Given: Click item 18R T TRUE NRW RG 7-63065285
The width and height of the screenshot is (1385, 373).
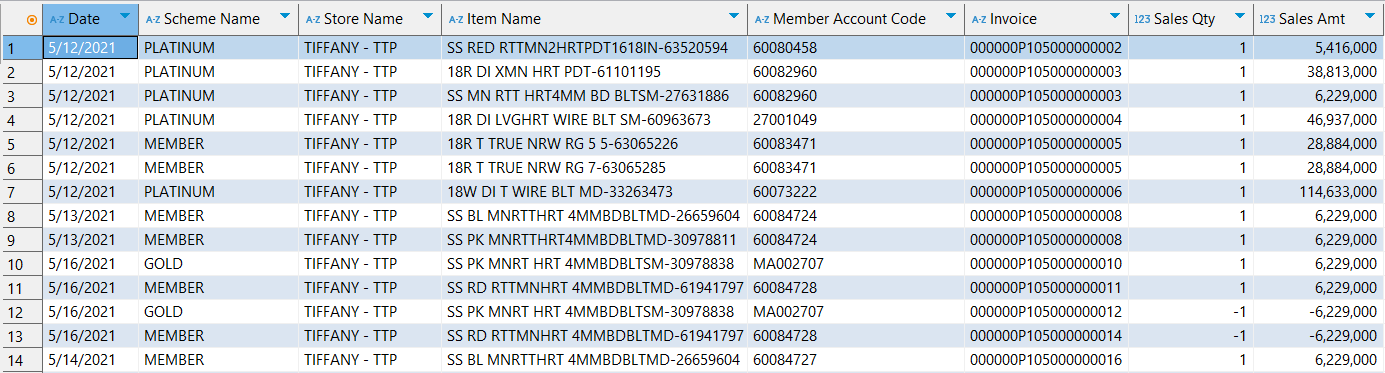Looking at the screenshot, I should click(x=594, y=168).
